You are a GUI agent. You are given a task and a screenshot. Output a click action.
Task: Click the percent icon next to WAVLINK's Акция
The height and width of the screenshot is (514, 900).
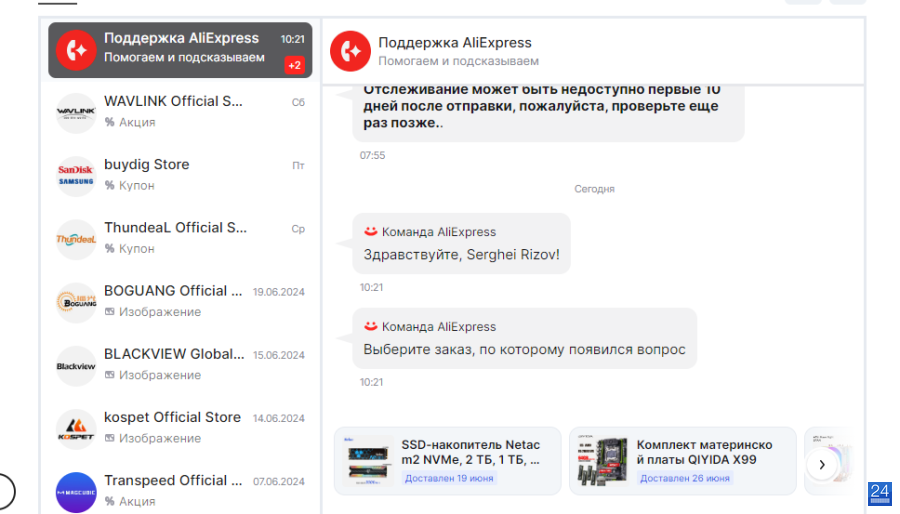[x=110, y=122]
